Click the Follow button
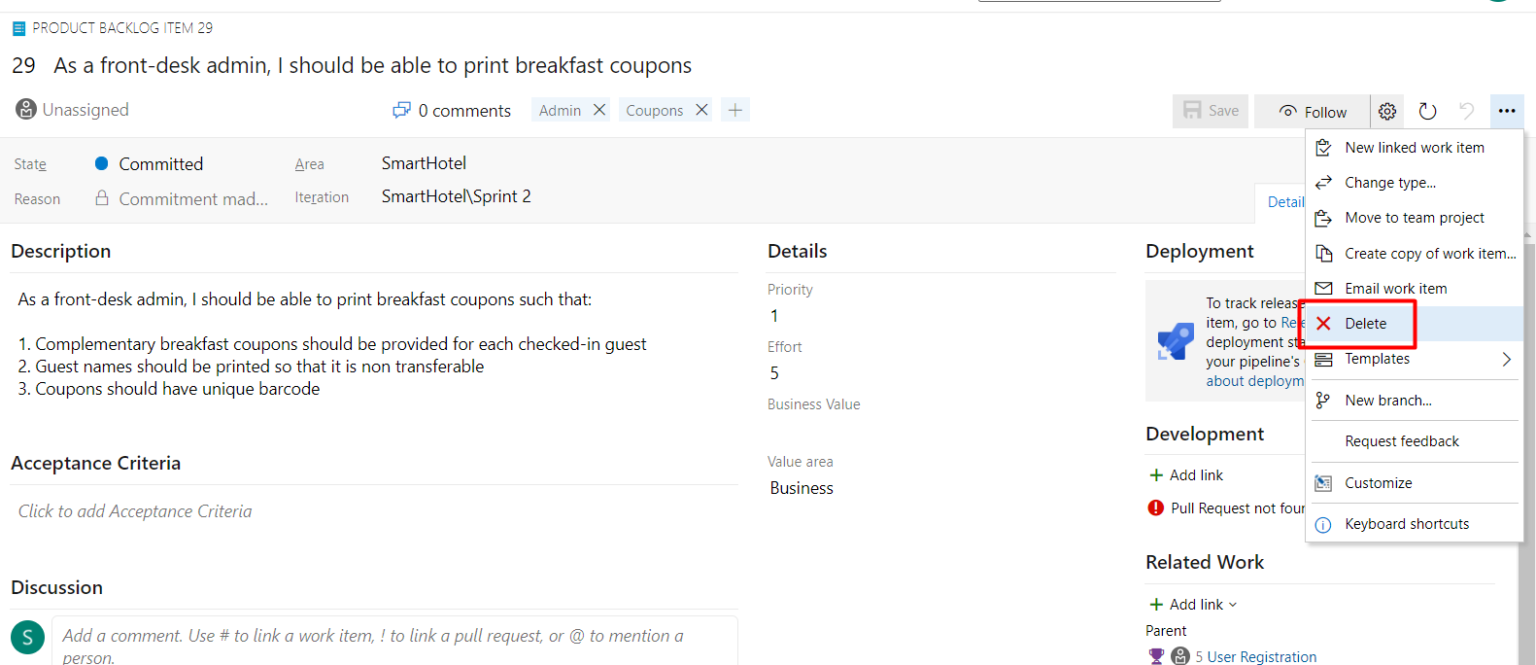1536x665 pixels. tap(1314, 112)
